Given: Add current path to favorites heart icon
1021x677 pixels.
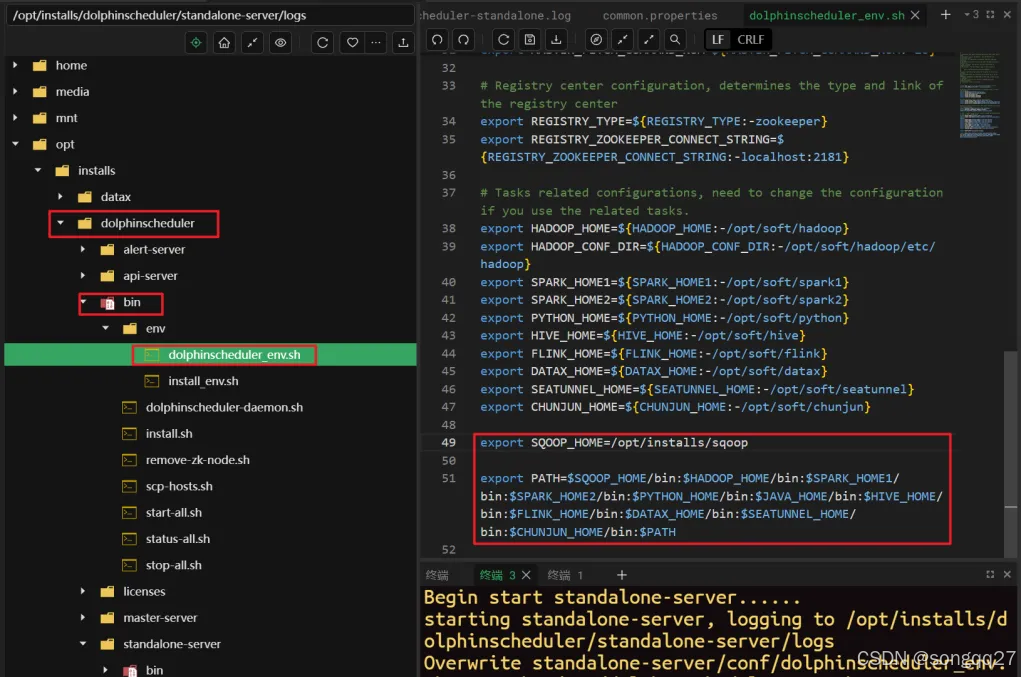Looking at the screenshot, I should (352, 42).
